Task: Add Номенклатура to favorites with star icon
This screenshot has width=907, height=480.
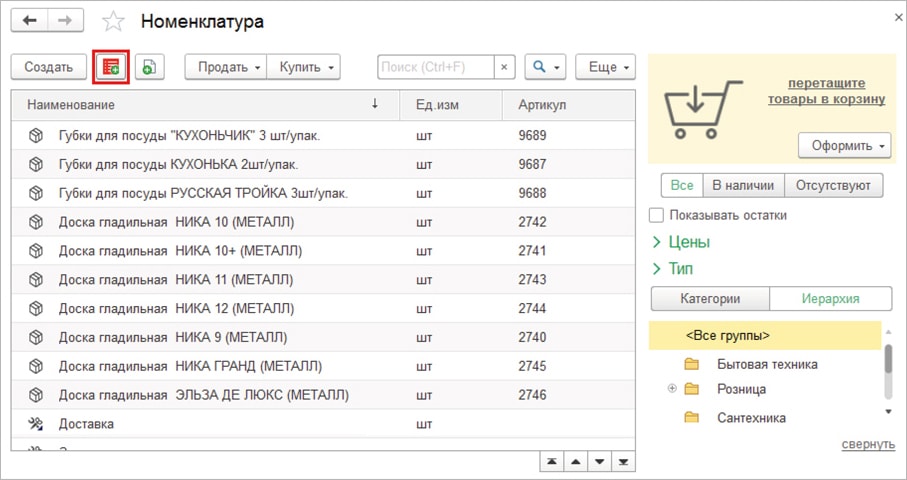Action: [x=114, y=22]
